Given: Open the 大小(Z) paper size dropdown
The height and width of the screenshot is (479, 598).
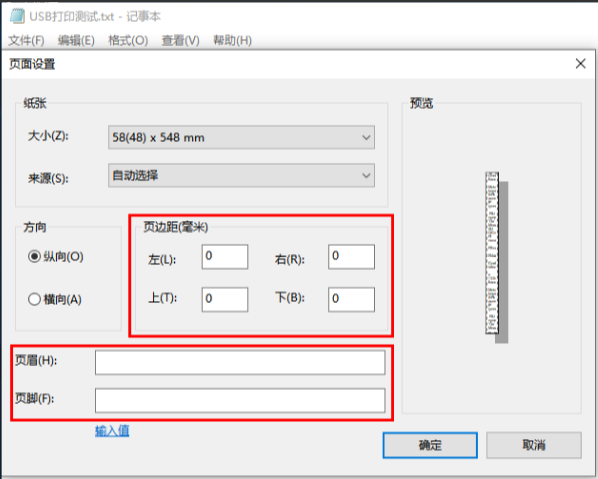Looking at the screenshot, I should (241, 137).
